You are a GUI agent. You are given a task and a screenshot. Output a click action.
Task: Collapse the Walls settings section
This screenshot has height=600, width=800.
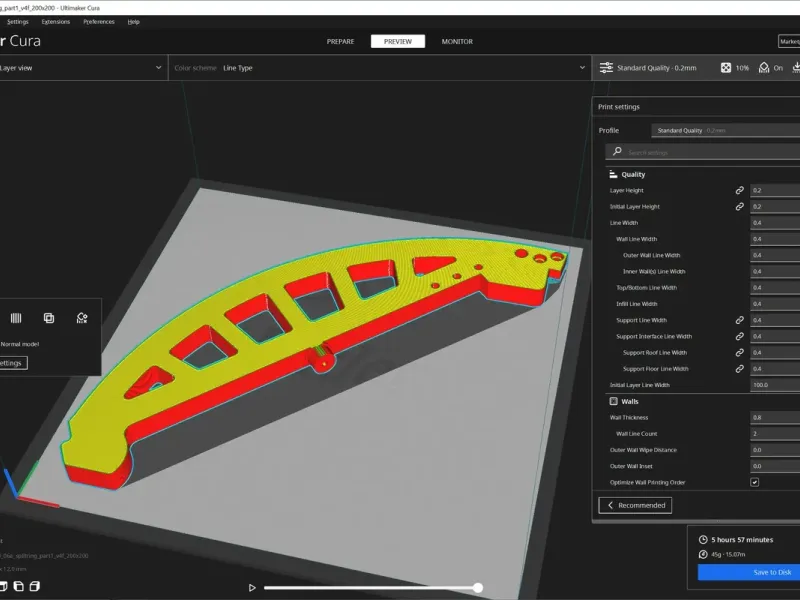(703, 402)
